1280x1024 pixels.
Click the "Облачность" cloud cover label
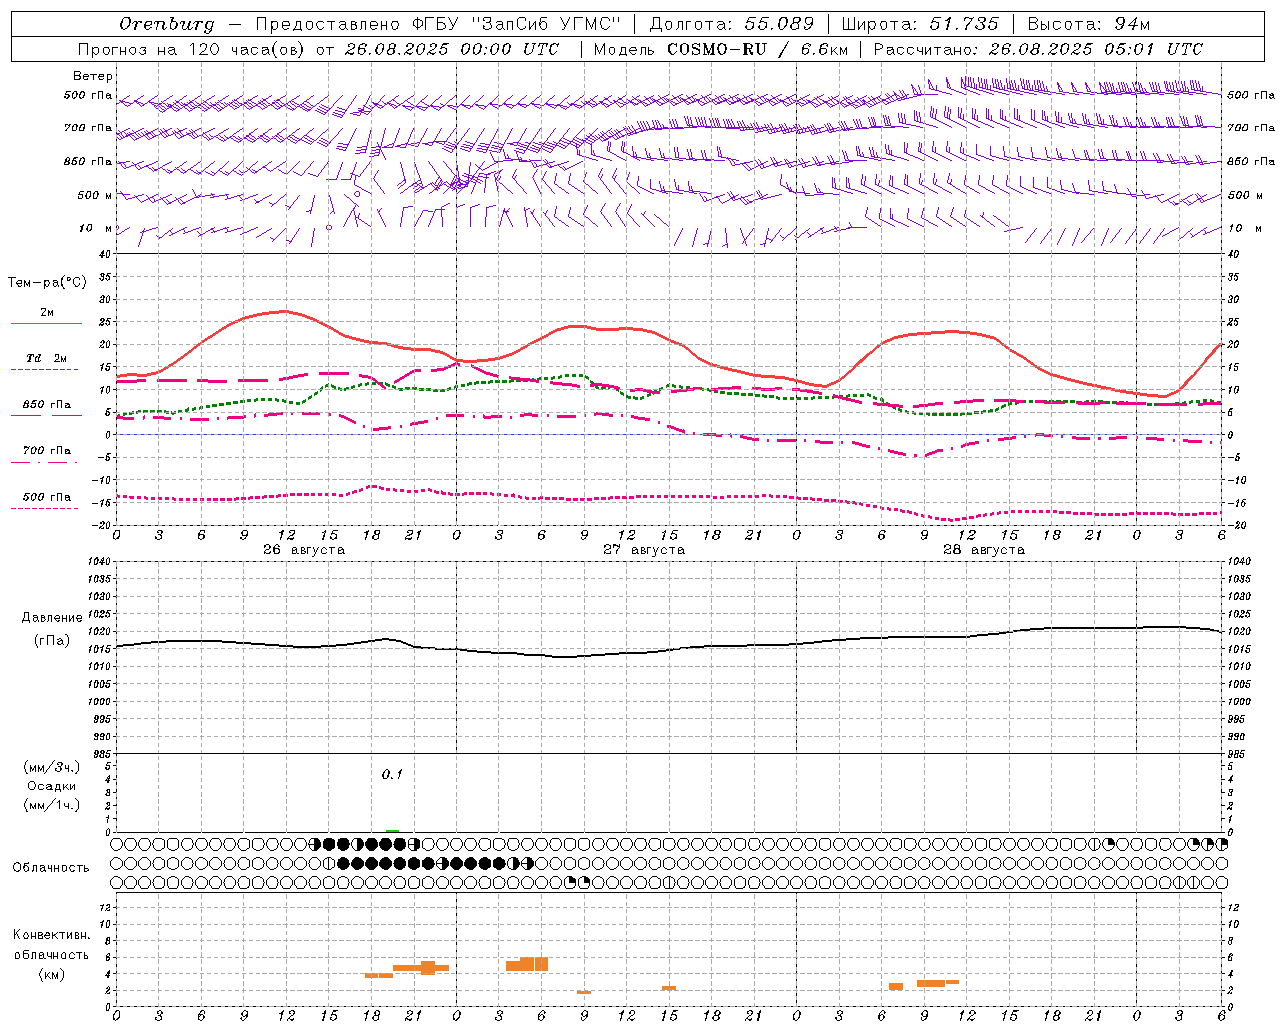point(51,868)
